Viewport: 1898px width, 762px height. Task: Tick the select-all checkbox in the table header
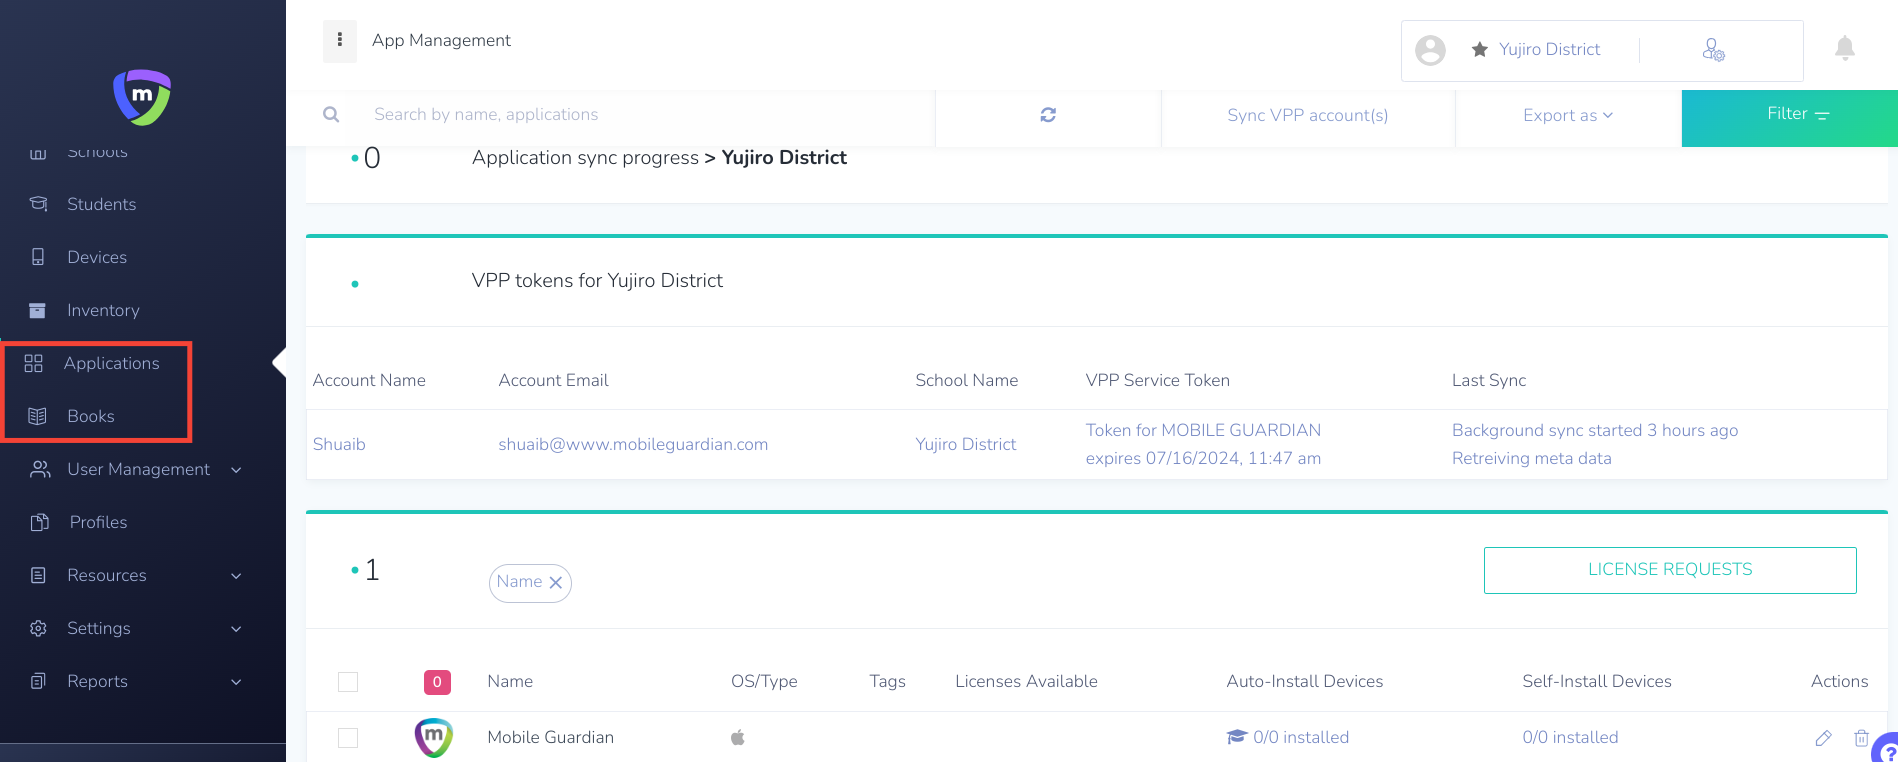pyautogui.click(x=348, y=682)
